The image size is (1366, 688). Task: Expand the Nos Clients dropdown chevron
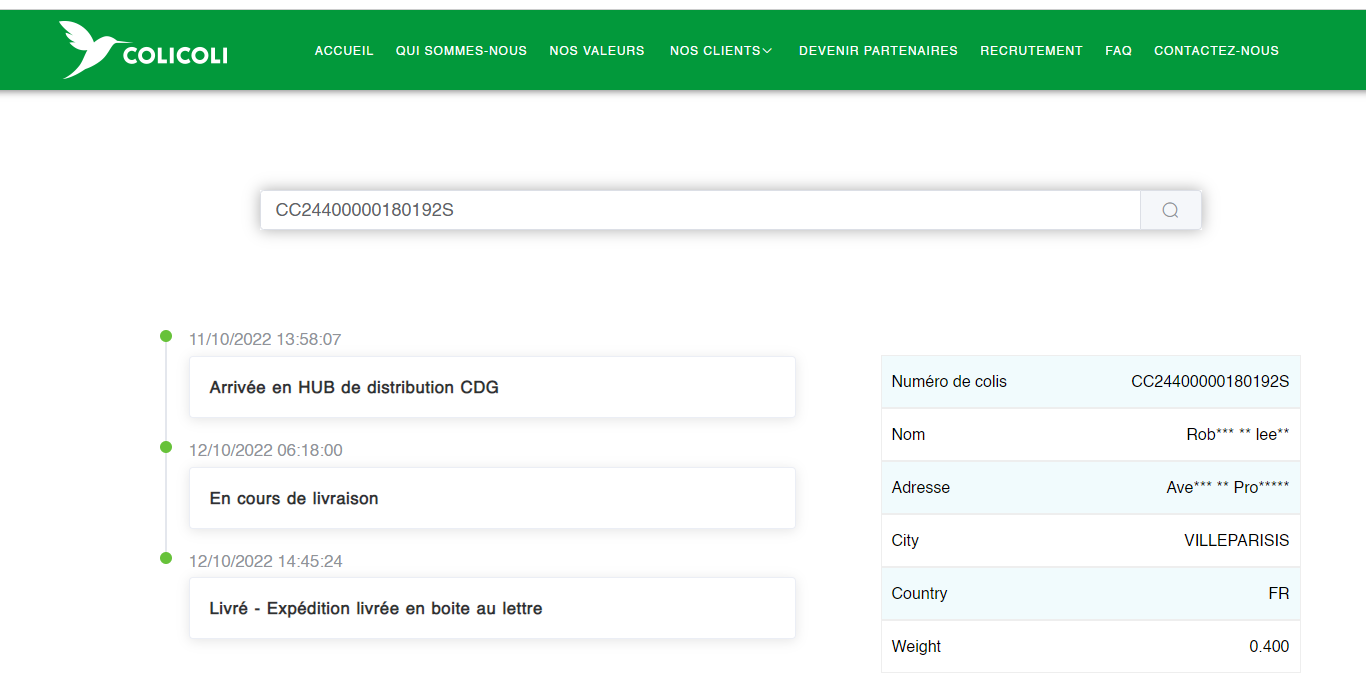[767, 51]
